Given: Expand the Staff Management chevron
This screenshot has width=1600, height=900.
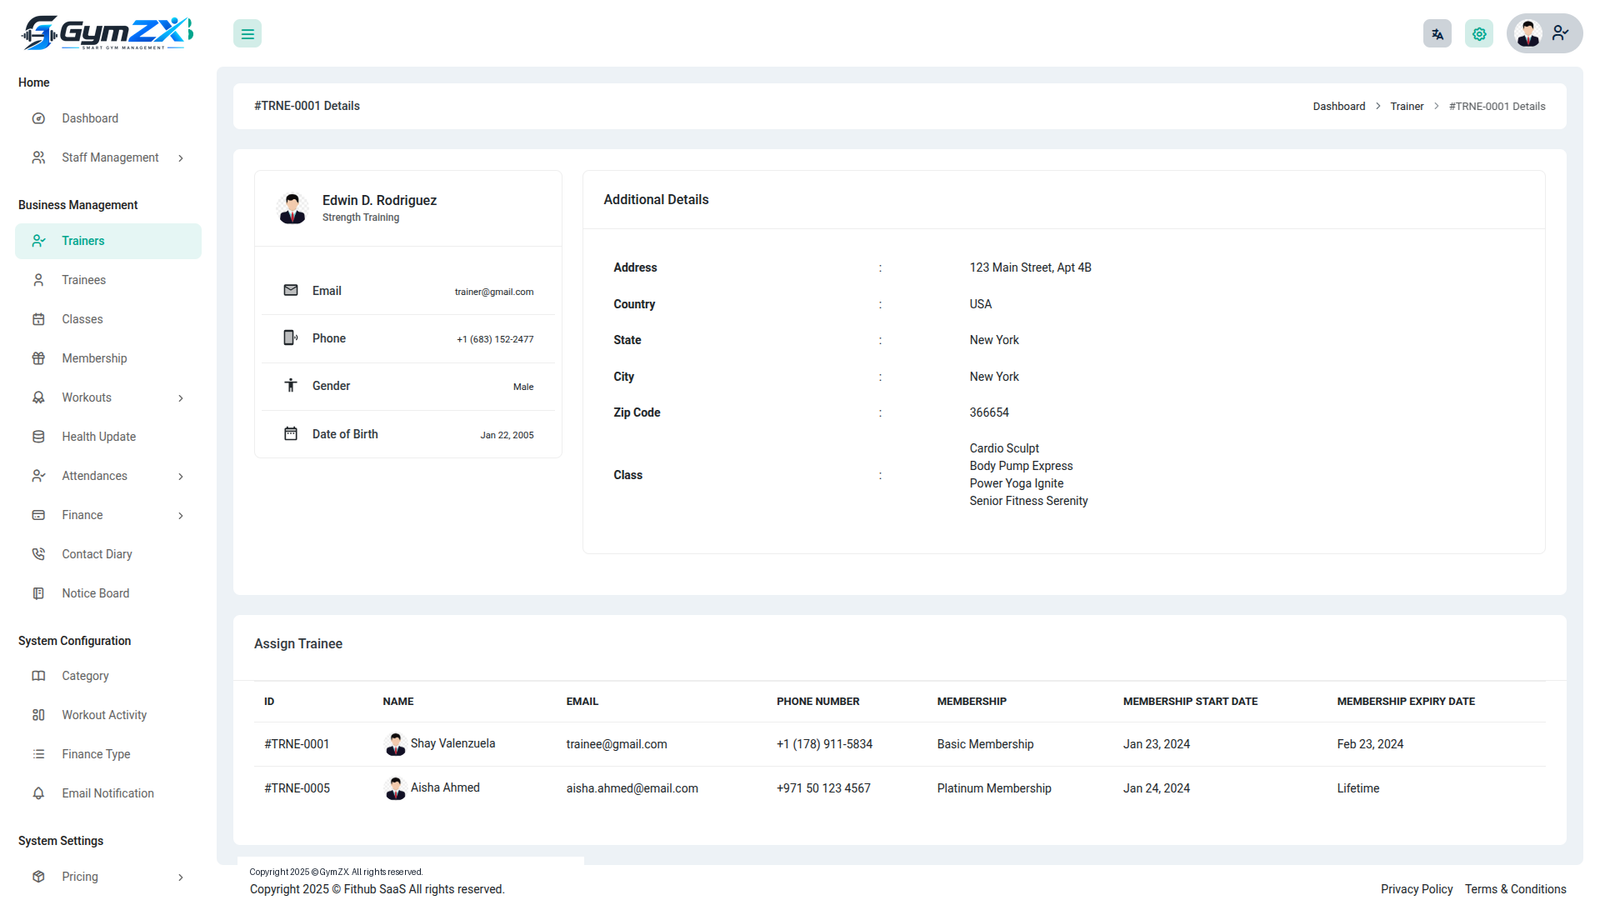Looking at the screenshot, I should pyautogui.click(x=181, y=158).
